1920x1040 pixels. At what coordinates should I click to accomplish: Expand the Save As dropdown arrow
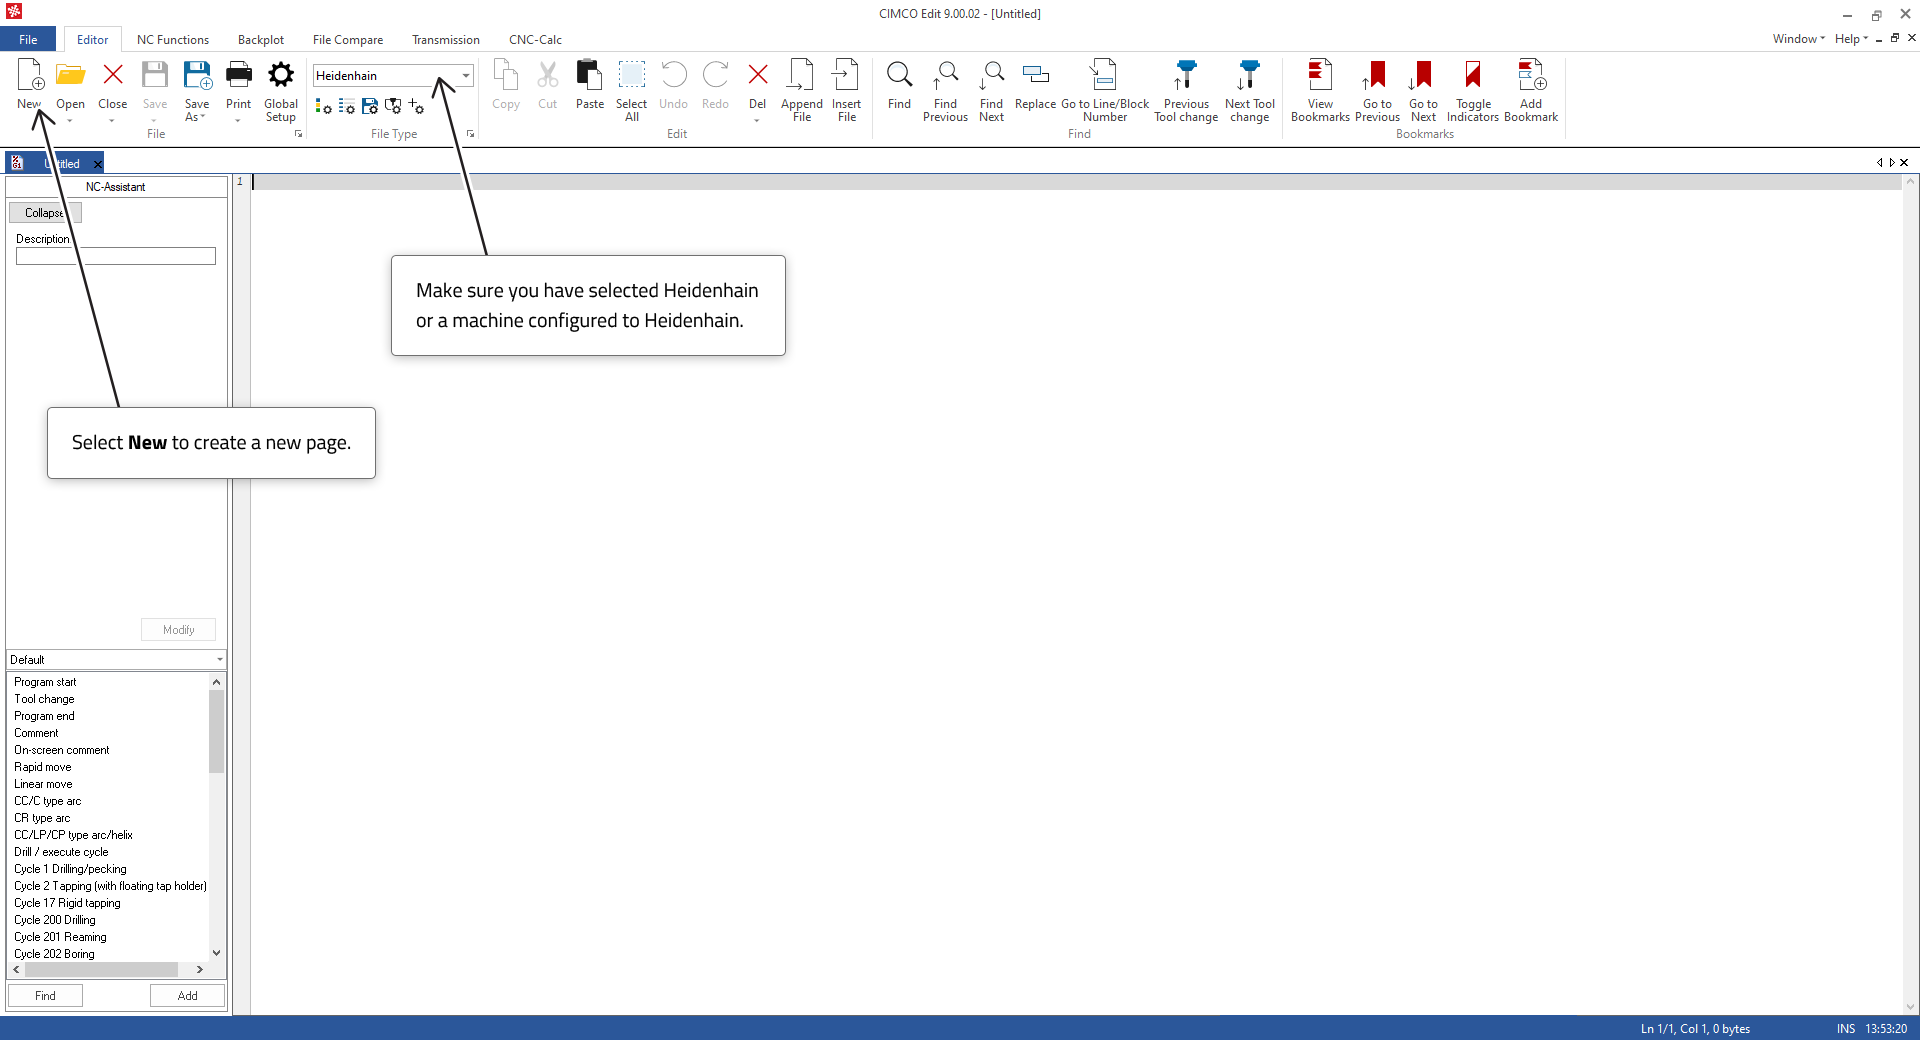coord(203,118)
